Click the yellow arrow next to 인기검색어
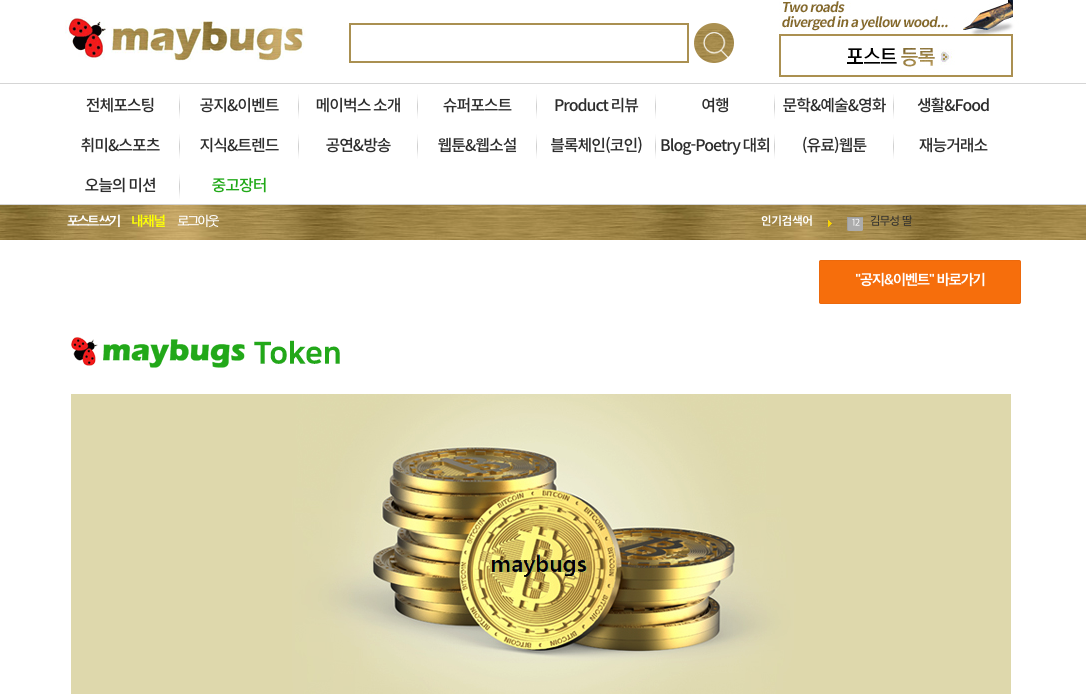The image size is (1086, 700). tap(829, 223)
